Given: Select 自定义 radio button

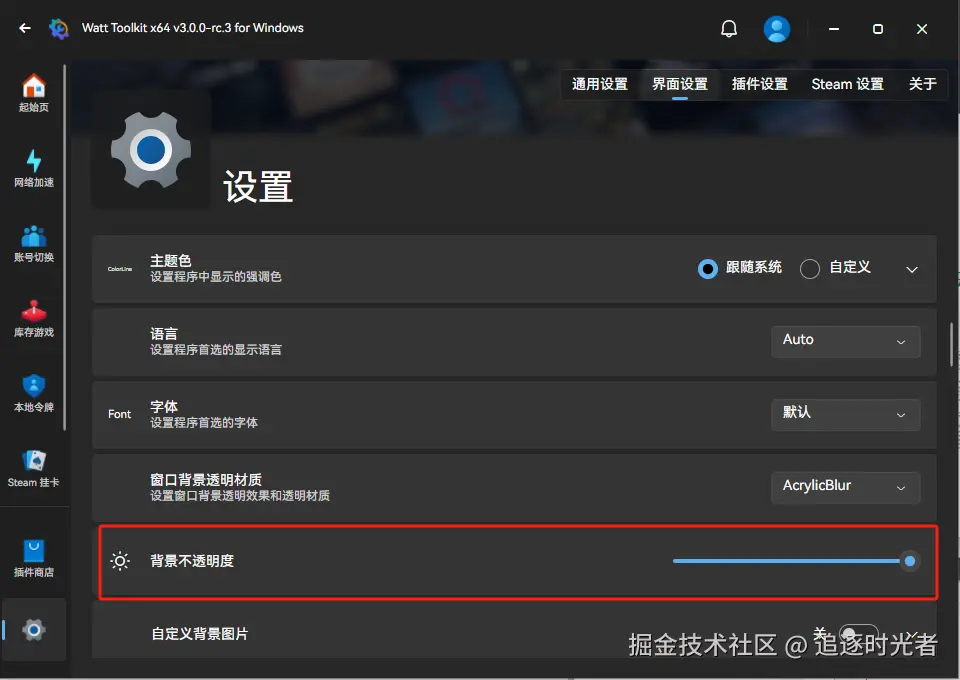Looking at the screenshot, I should pyautogui.click(x=809, y=268).
